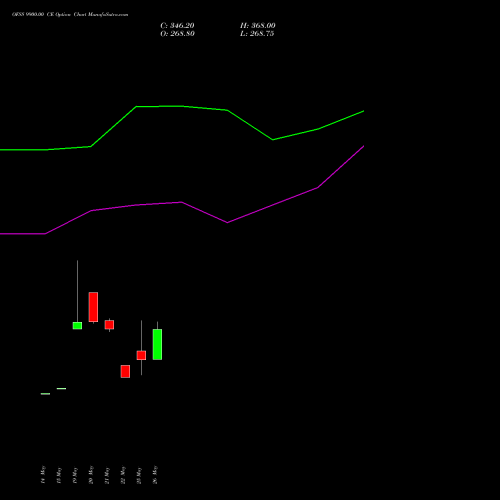The width and height of the screenshot is (500, 500).
Task: Click the close value C: 346.20
Action: pos(177,26)
